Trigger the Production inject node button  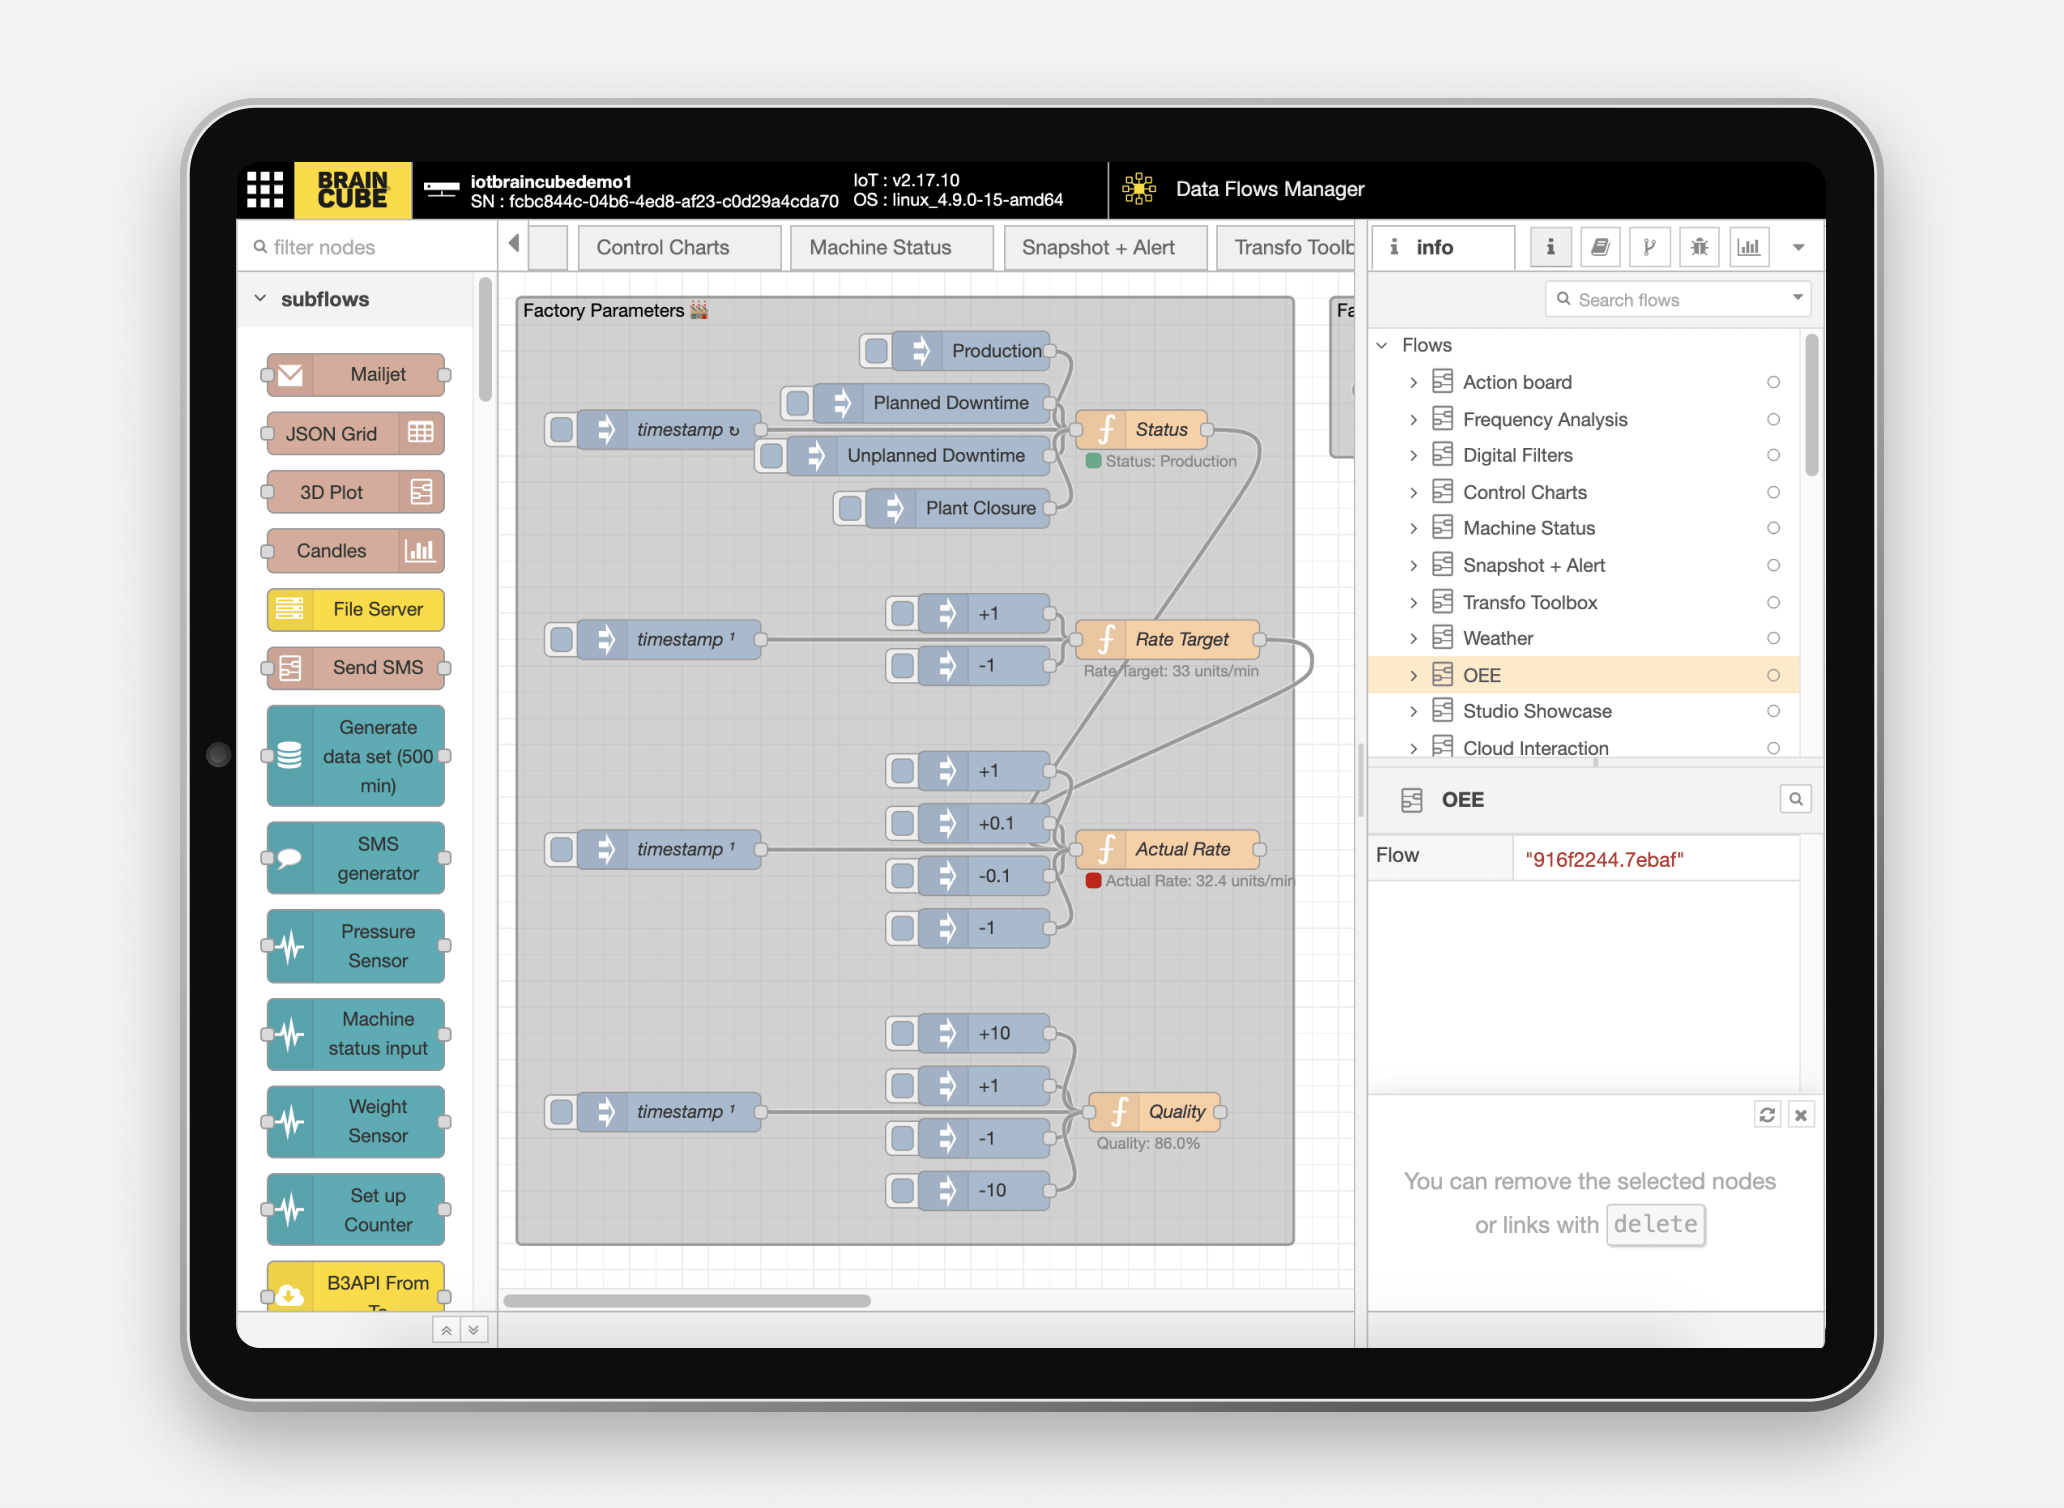click(x=876, y=351)
